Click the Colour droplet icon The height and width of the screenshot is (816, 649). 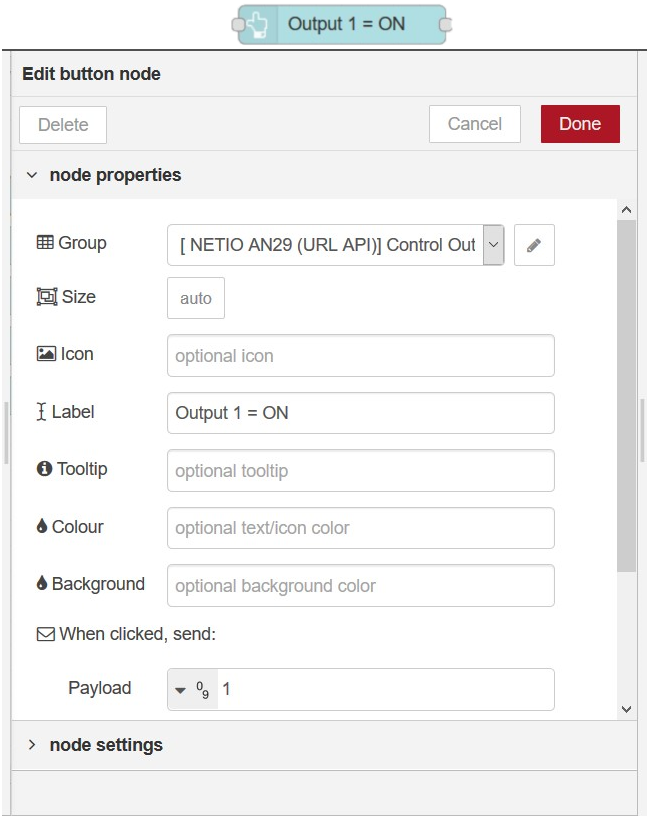click(x=42, y=526)
